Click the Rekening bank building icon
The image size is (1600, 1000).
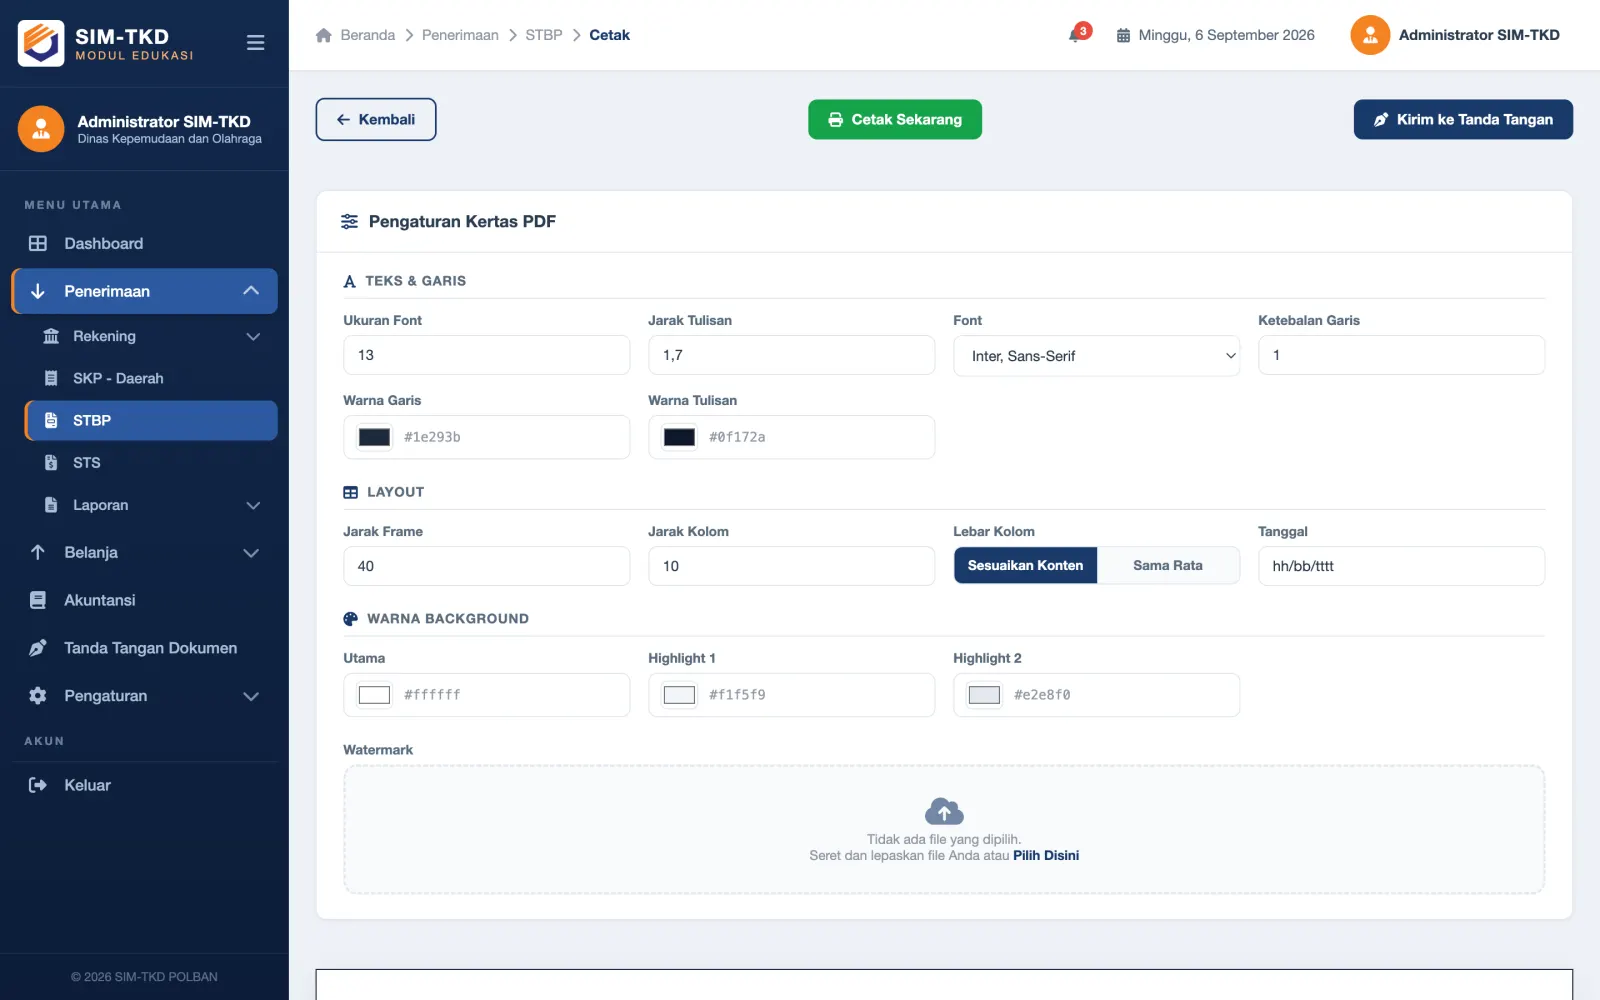coord(51,336)
